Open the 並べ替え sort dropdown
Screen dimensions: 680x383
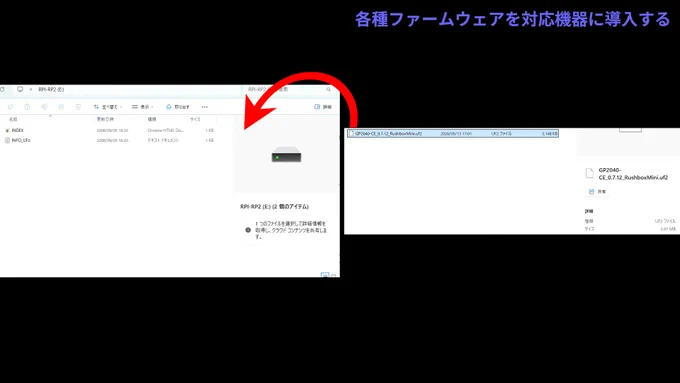tap(108, 107)
